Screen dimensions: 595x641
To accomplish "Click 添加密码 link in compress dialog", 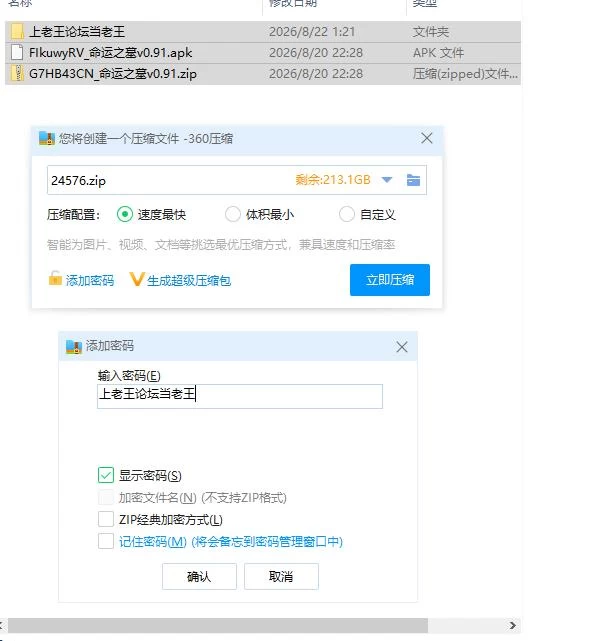I will tap(90, 280).
